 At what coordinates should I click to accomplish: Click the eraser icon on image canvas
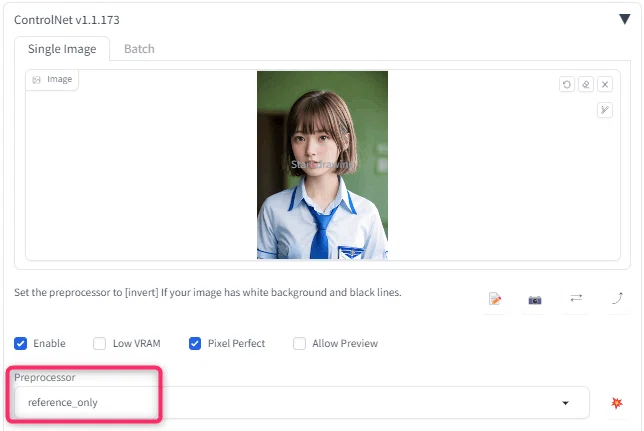586,85
